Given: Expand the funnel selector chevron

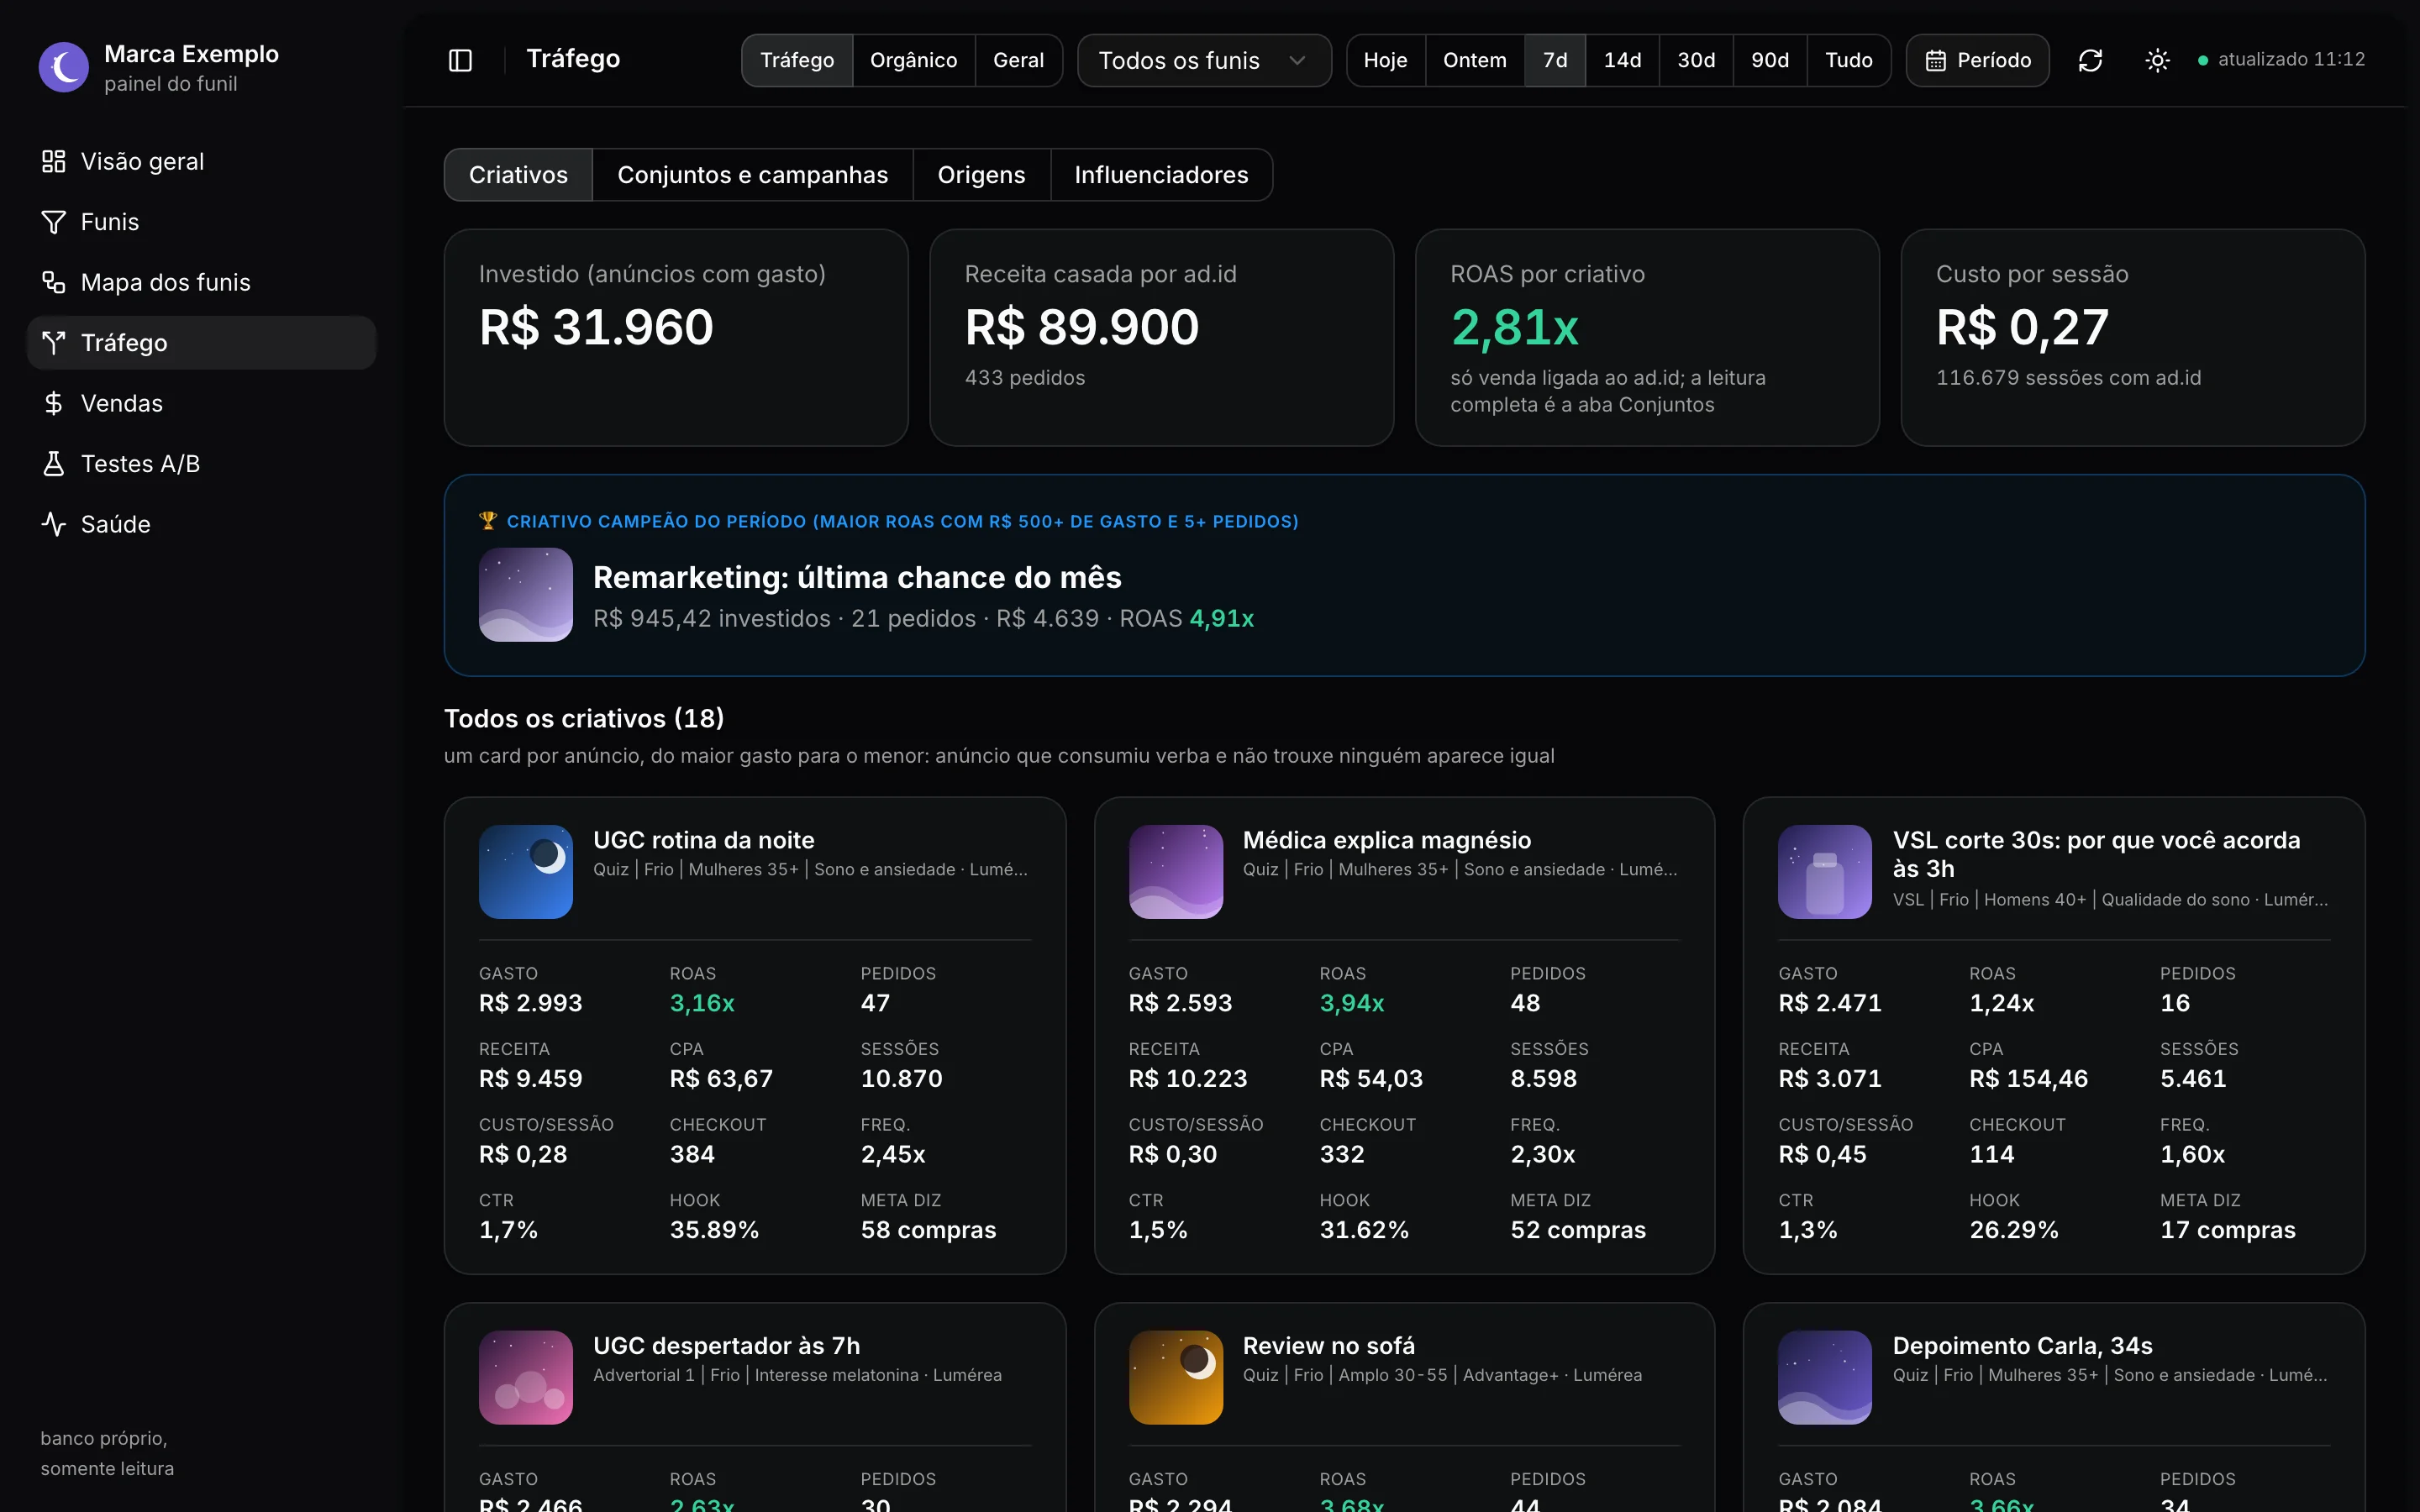Looking at the screenshot, I should click(1297, 60).
